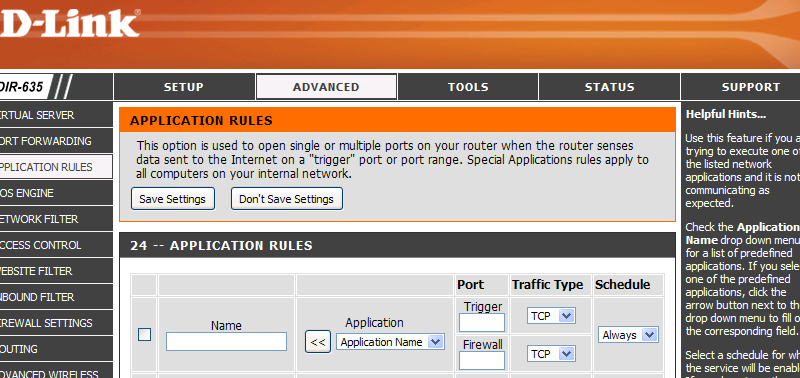
Task: Open the Application Name dropdown
Action: click(x=390, y=342)
